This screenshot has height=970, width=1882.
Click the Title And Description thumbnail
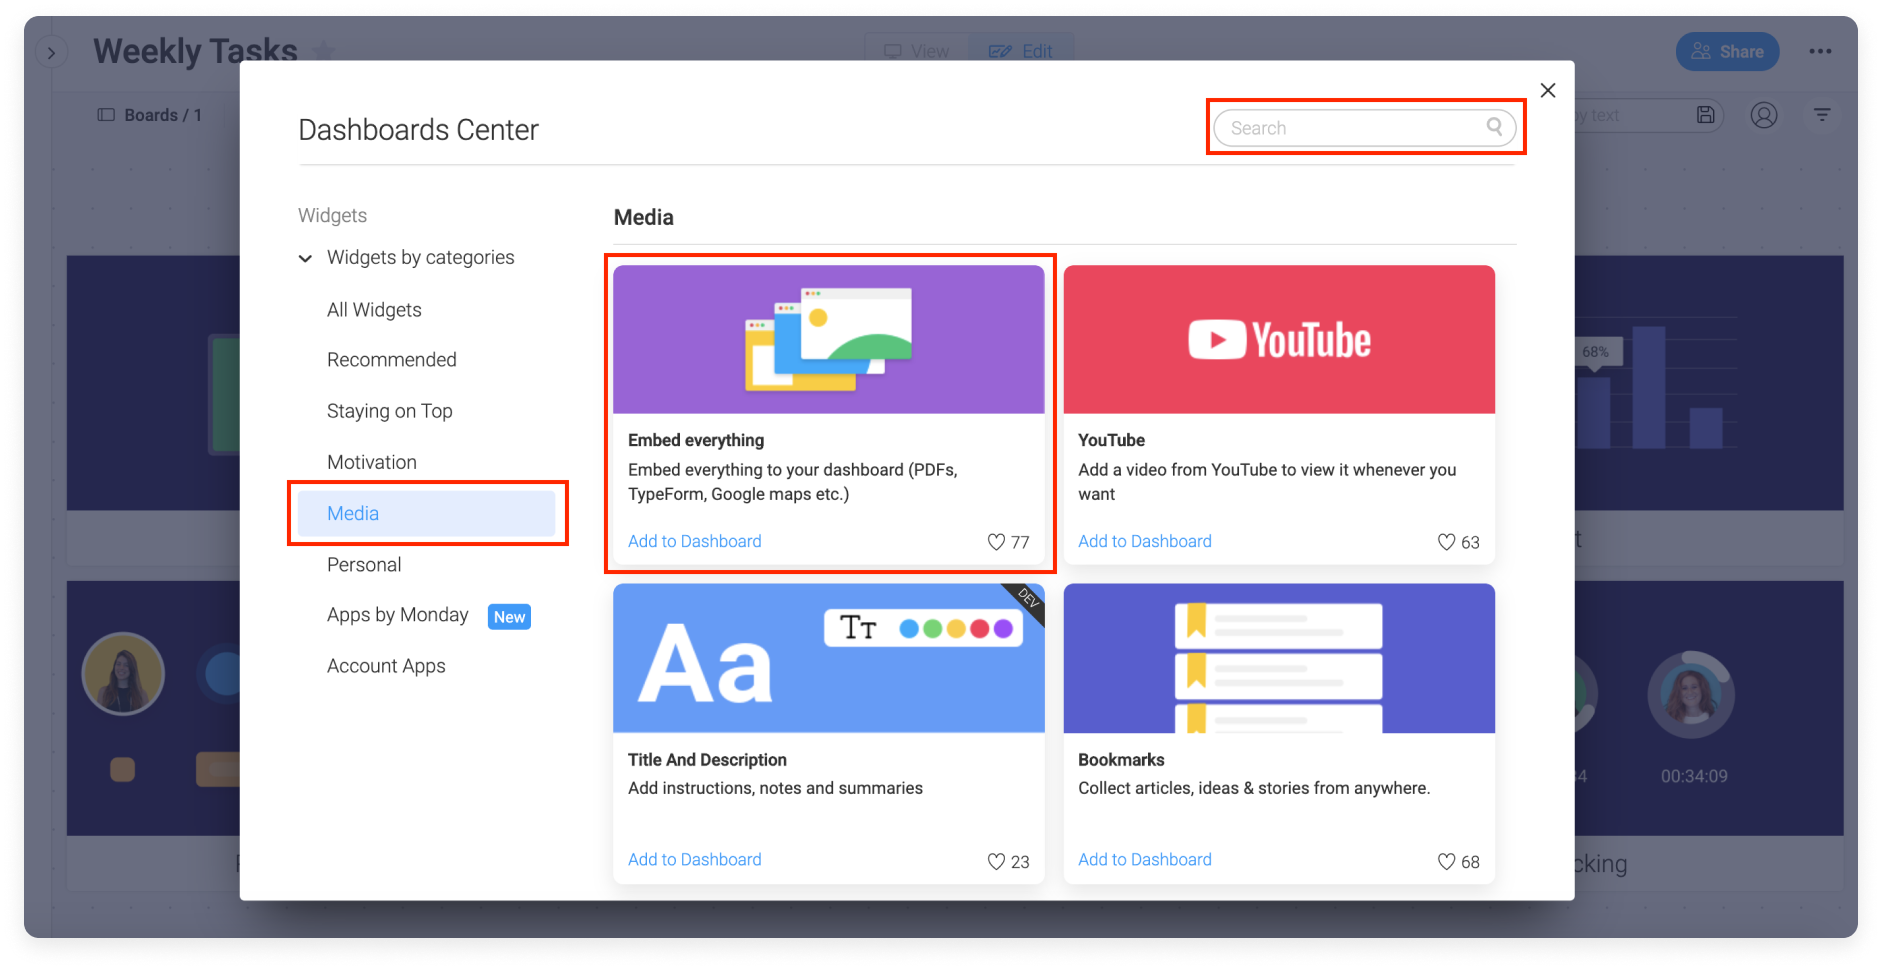(x=829, y=658)
